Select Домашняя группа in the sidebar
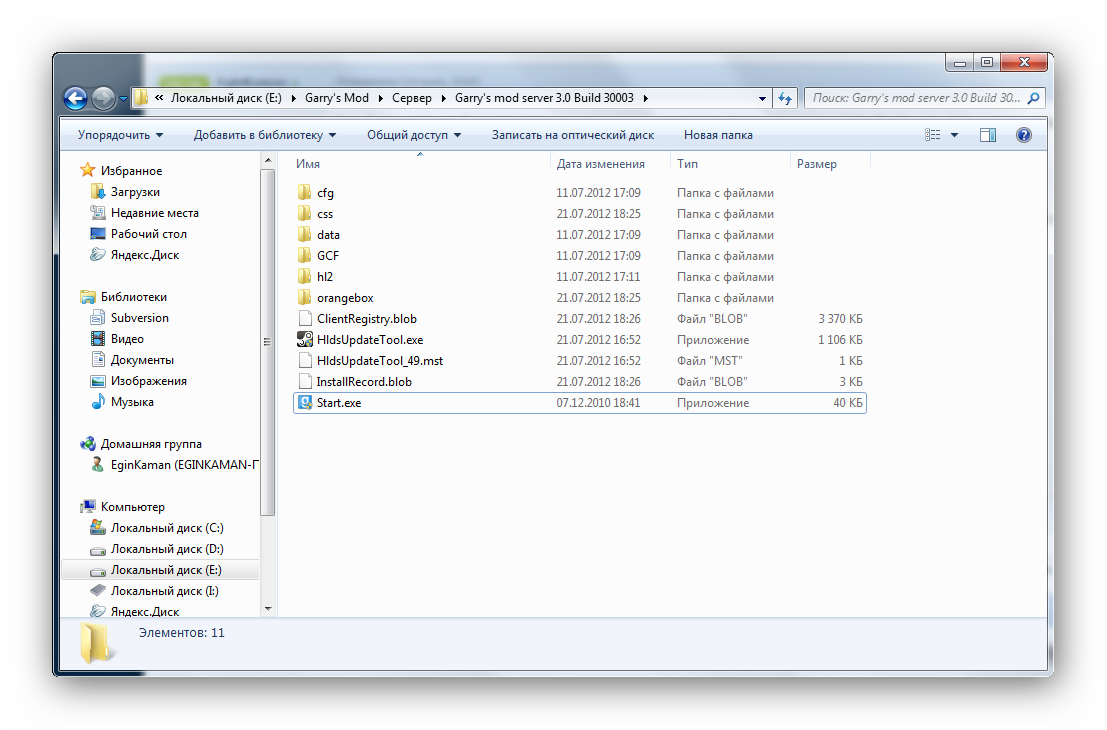 150,443
